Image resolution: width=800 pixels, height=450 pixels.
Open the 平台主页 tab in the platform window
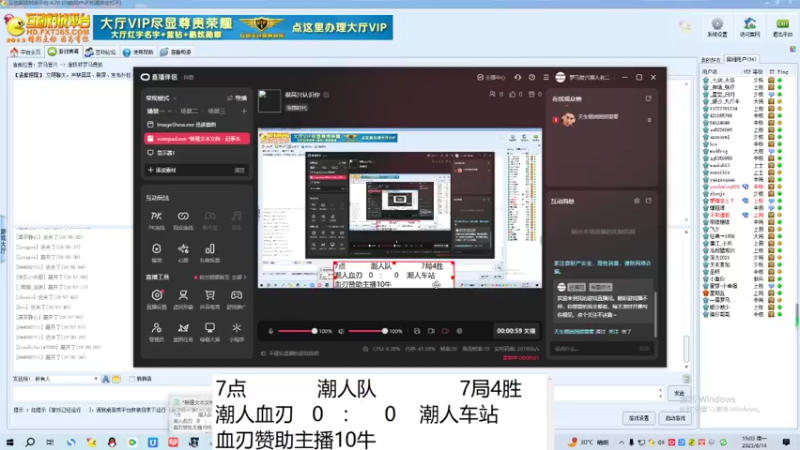click(26, 52)
